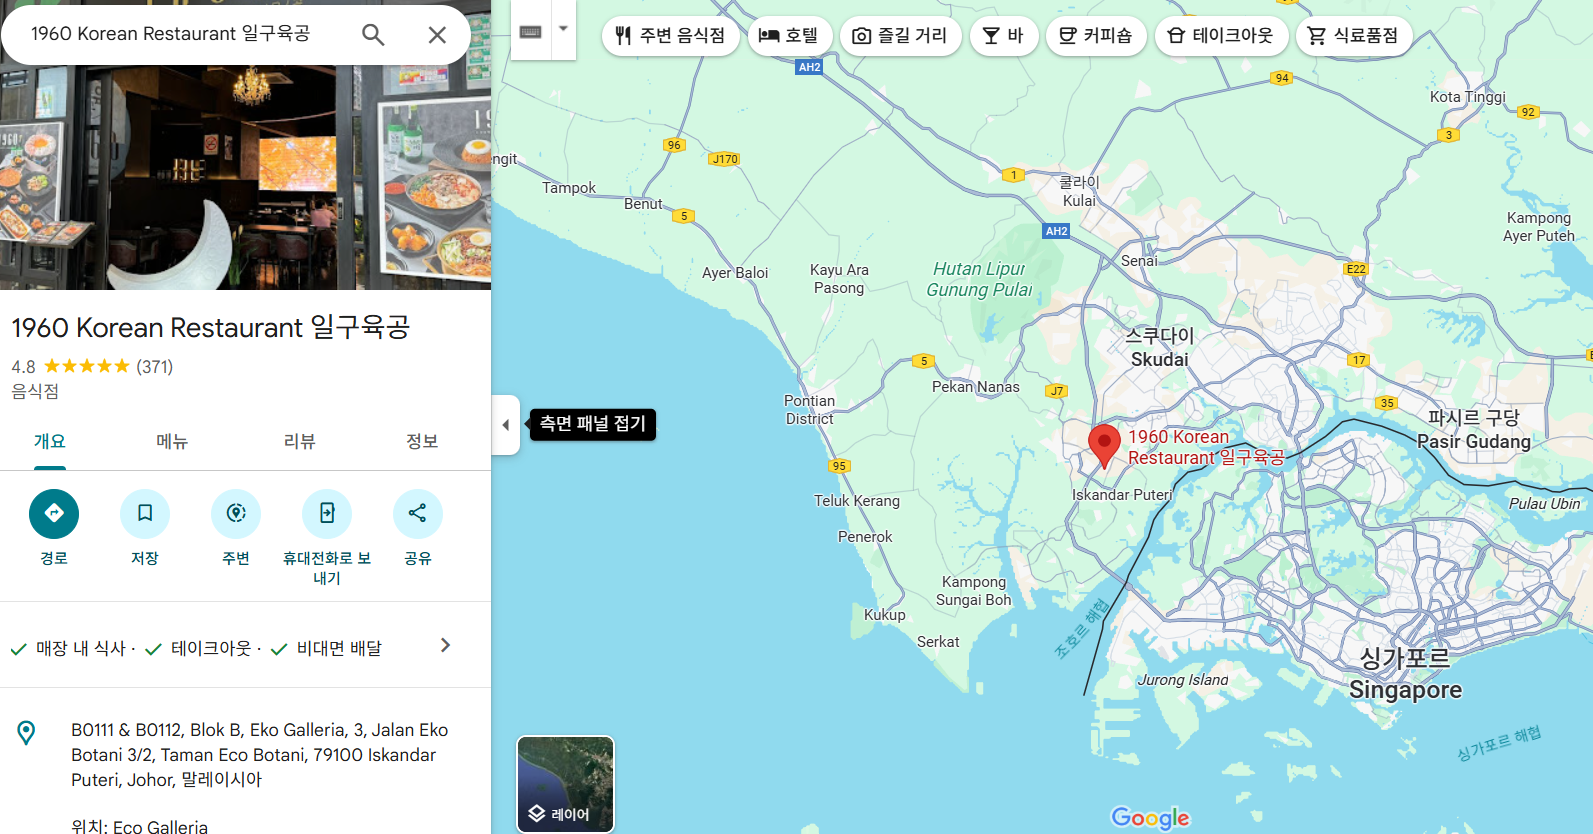Click the Hutan Lipur Gunung Pulai label
1593x834 pixels.
[x=979, y=279]
